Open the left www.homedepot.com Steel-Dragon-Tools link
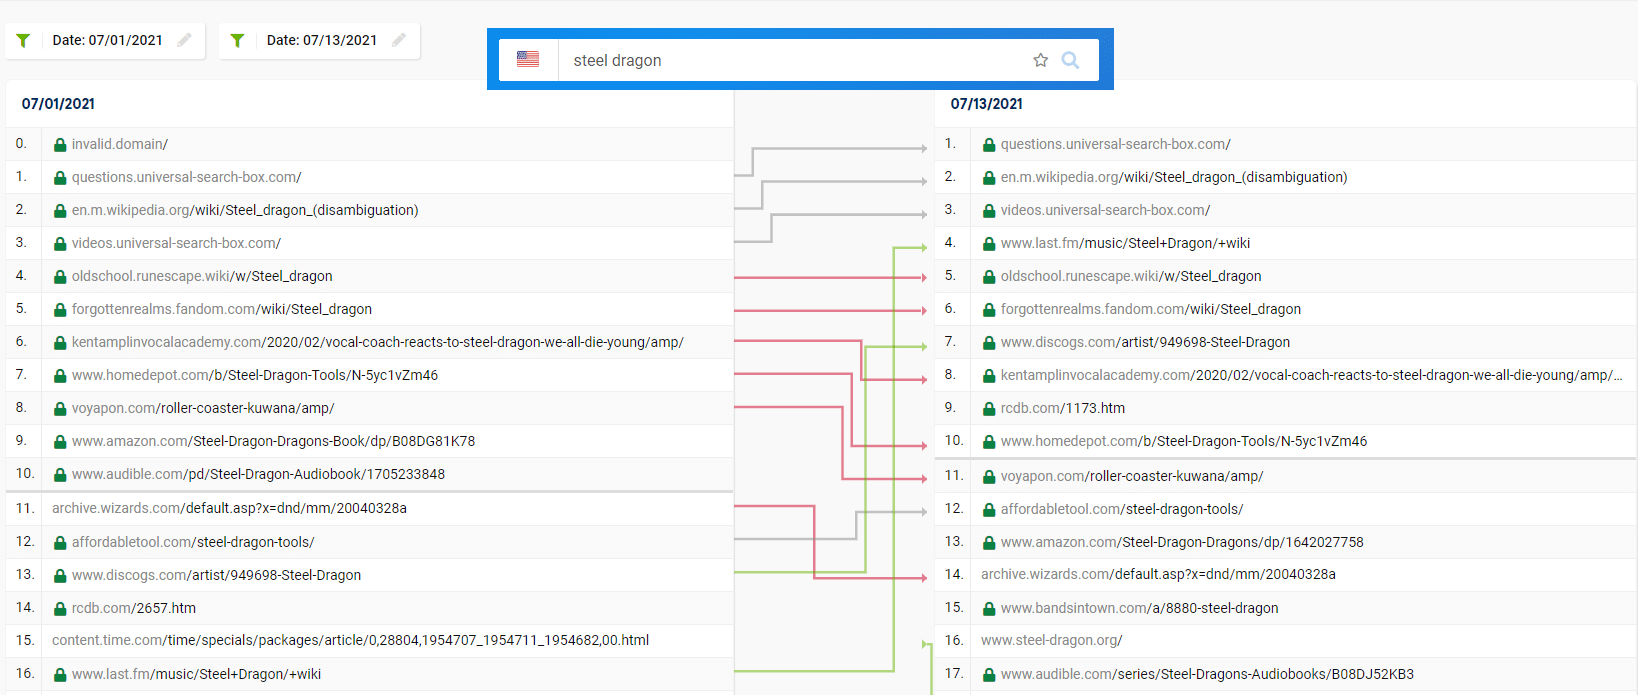This screenshot has width=1638, height=695. tap(255, 375)
